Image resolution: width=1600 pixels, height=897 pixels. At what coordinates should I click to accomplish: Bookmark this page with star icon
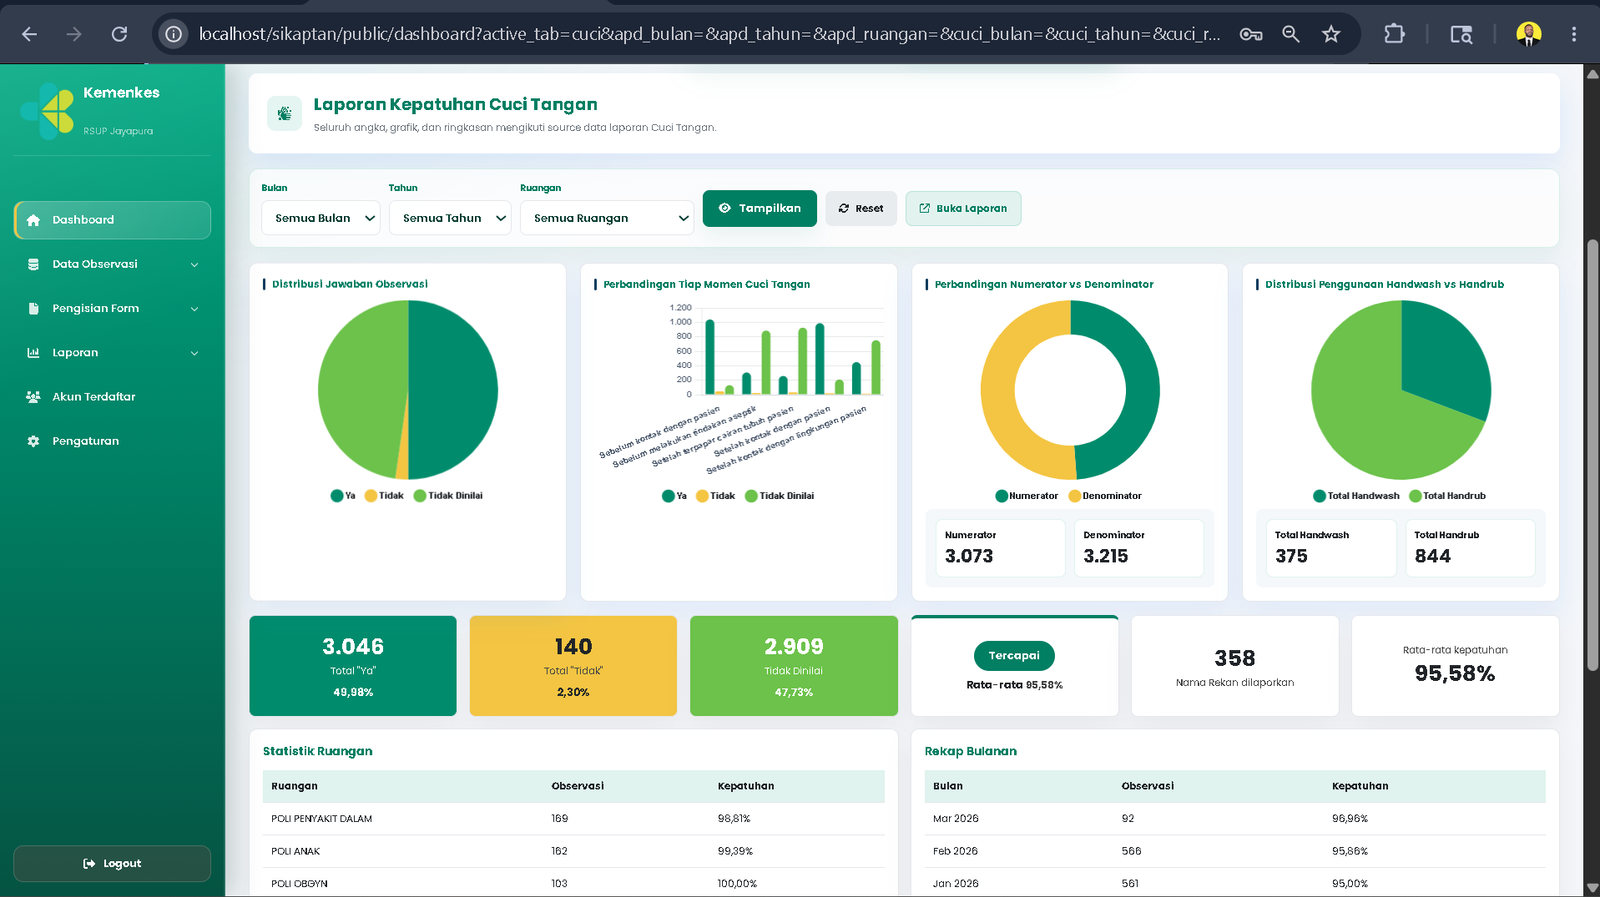tap(1331, 34)
